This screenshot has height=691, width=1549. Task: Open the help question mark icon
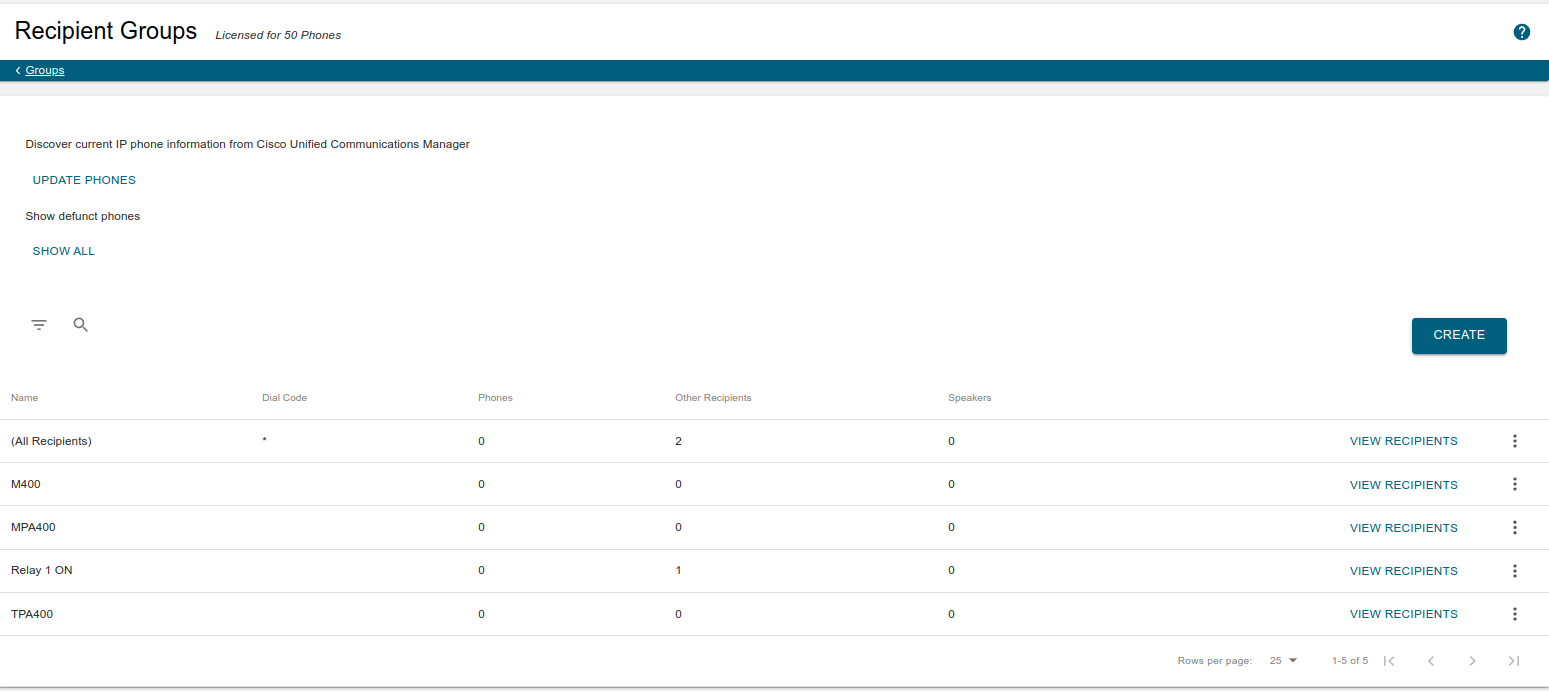pos(1521,32)
